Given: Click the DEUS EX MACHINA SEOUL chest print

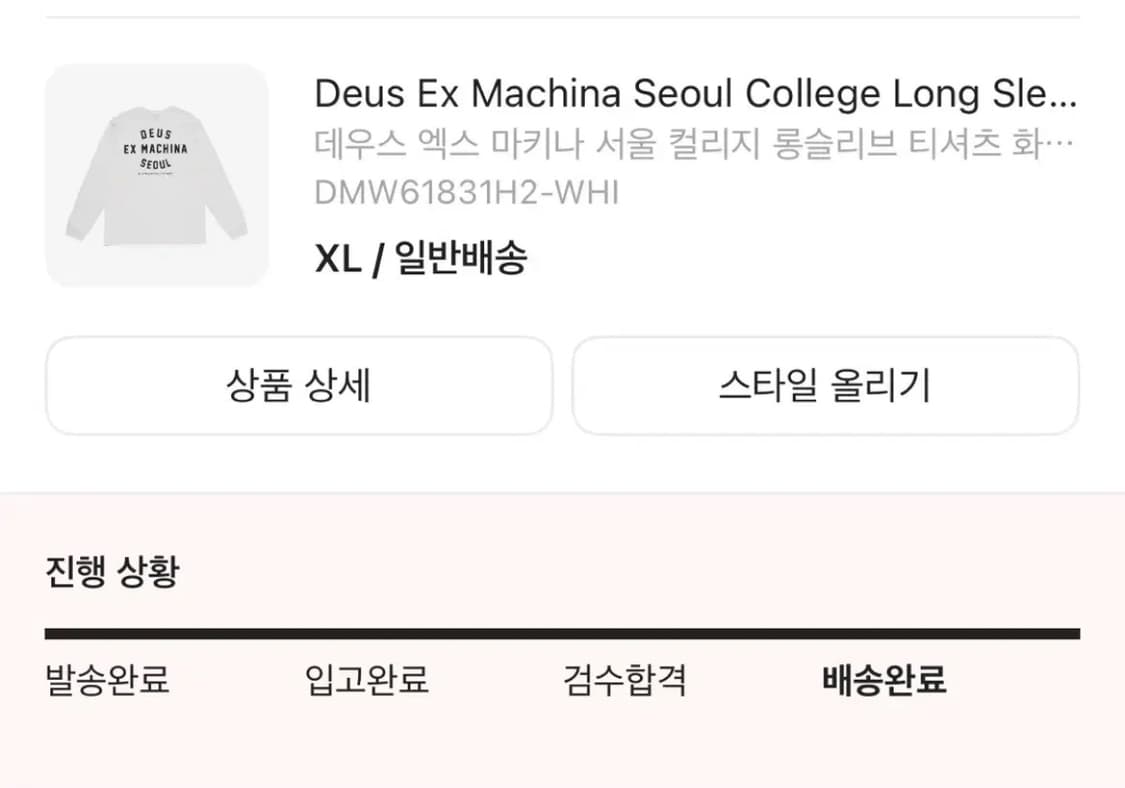Looking at the screenshot, I should pos(156,147).
